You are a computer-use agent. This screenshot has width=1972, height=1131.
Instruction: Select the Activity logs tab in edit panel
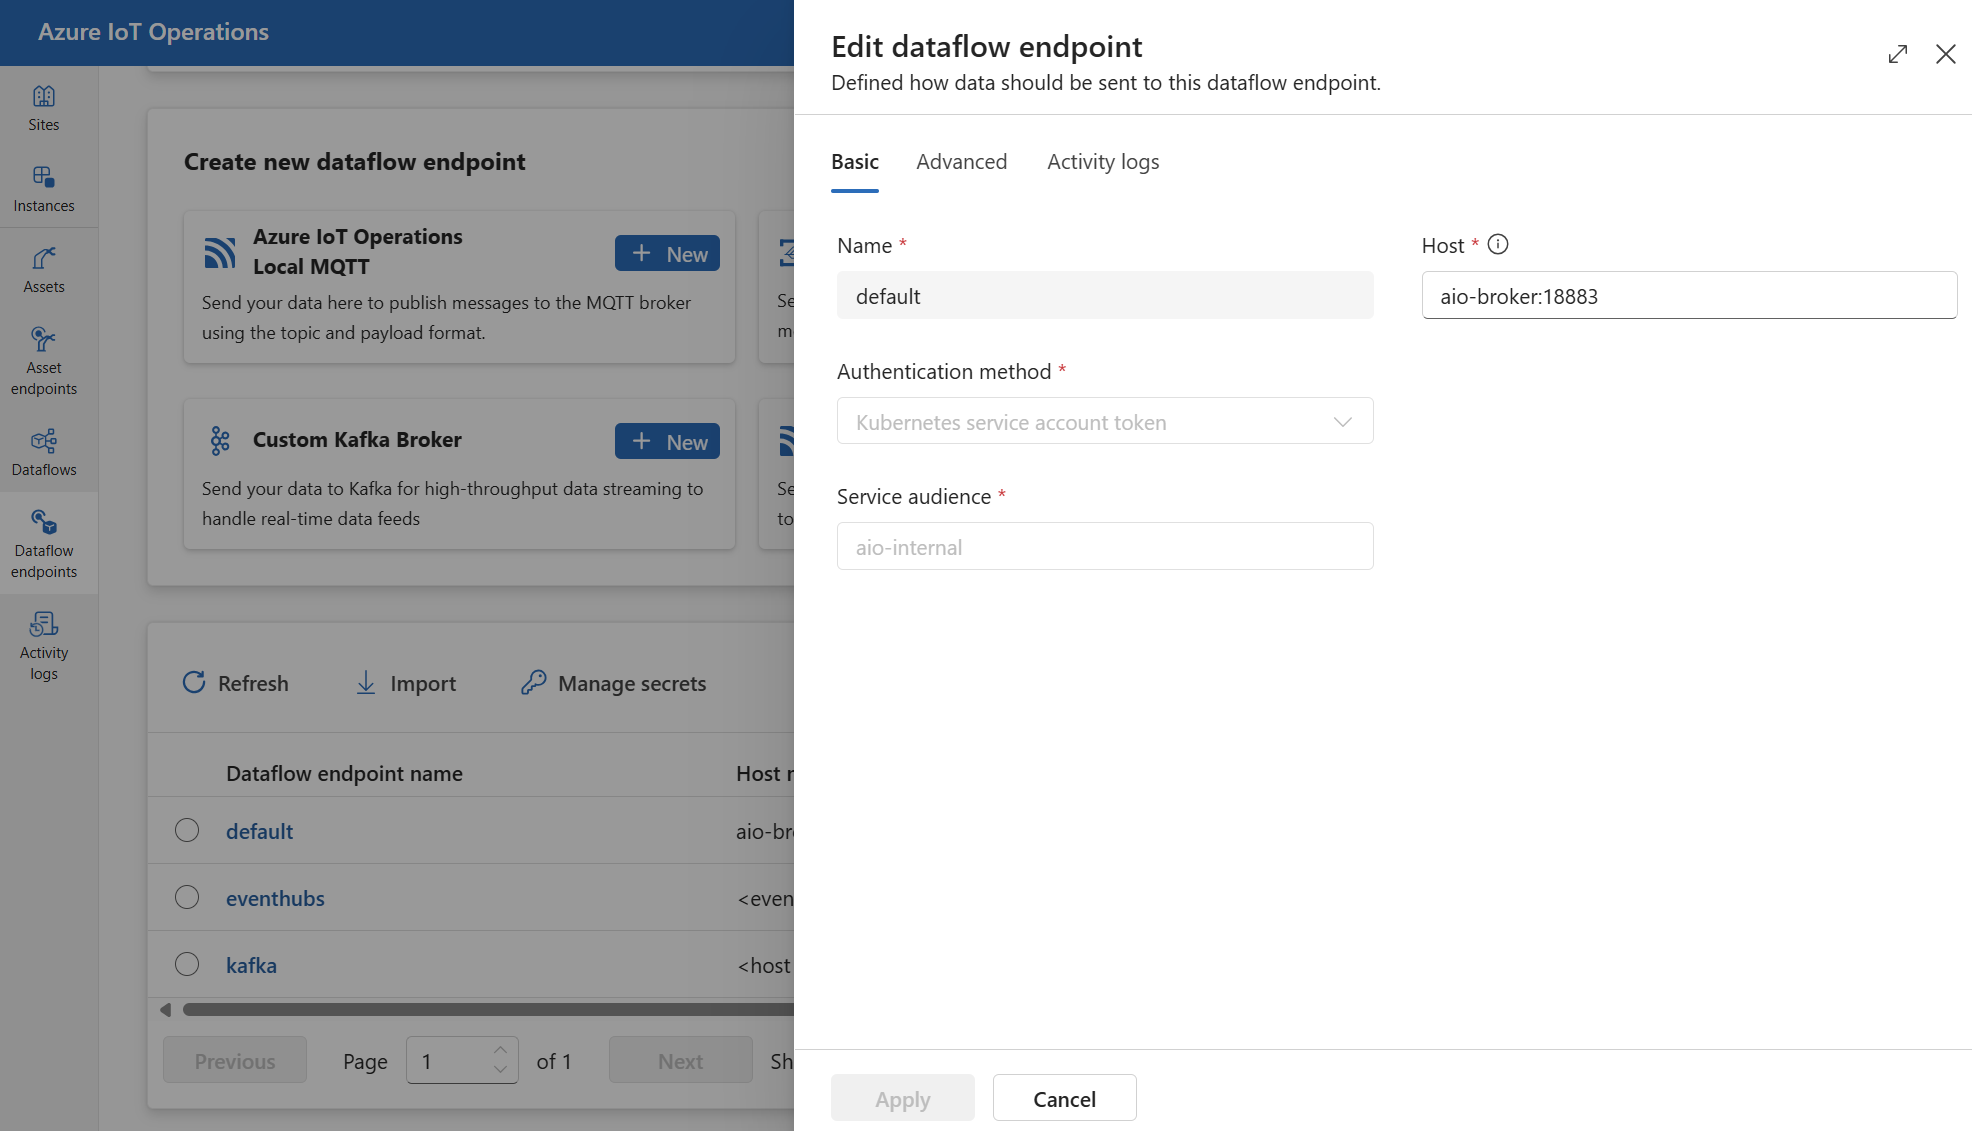pos(1102,161)
